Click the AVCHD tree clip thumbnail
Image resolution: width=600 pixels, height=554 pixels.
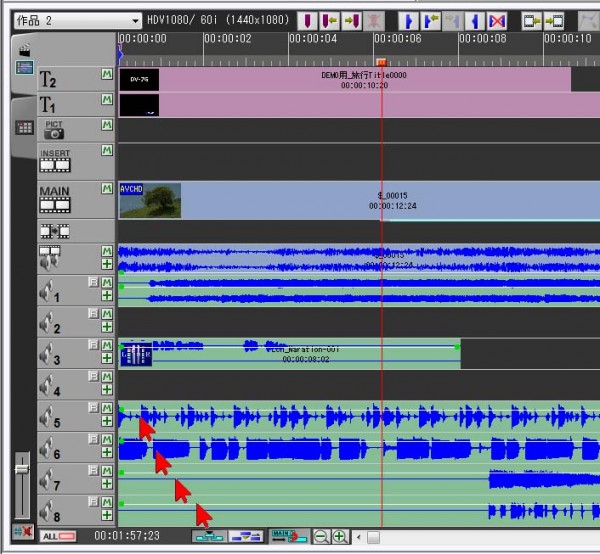pos(150,200)
